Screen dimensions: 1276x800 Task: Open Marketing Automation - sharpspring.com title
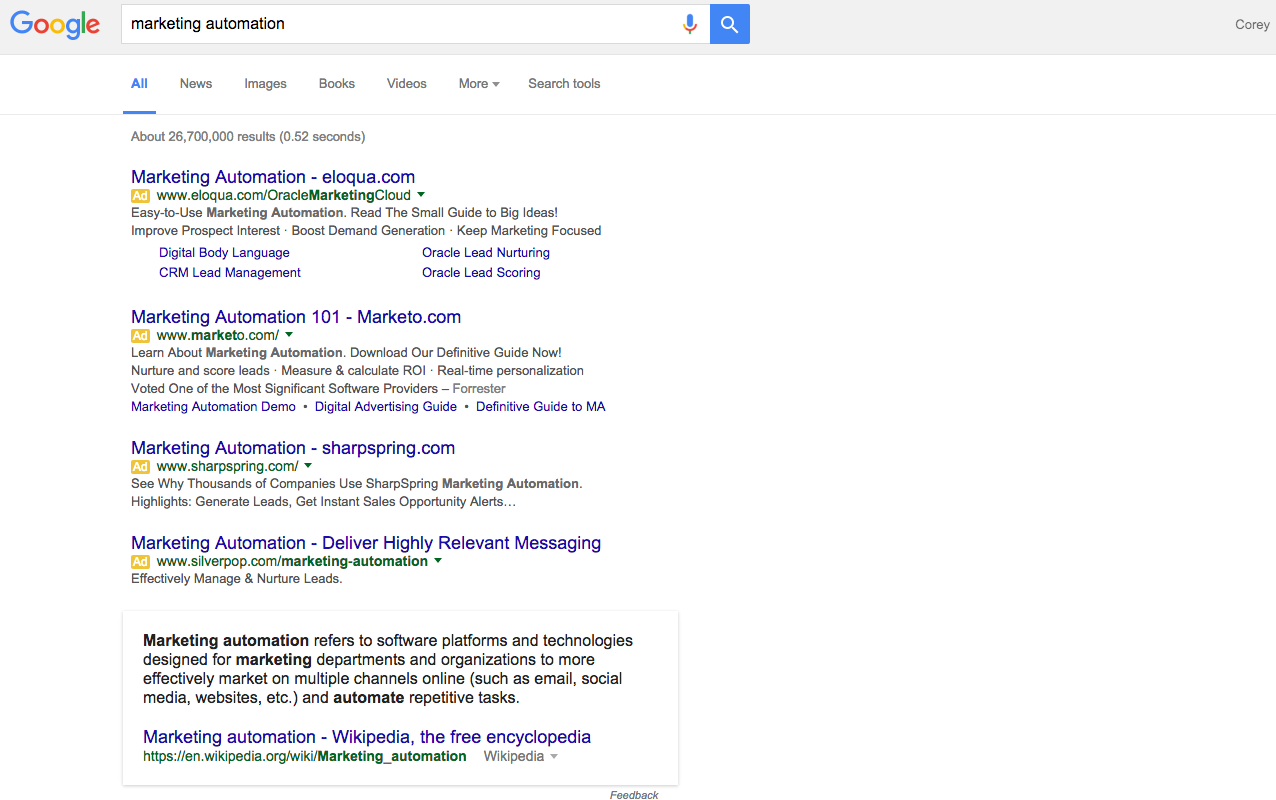click(293, 448)
